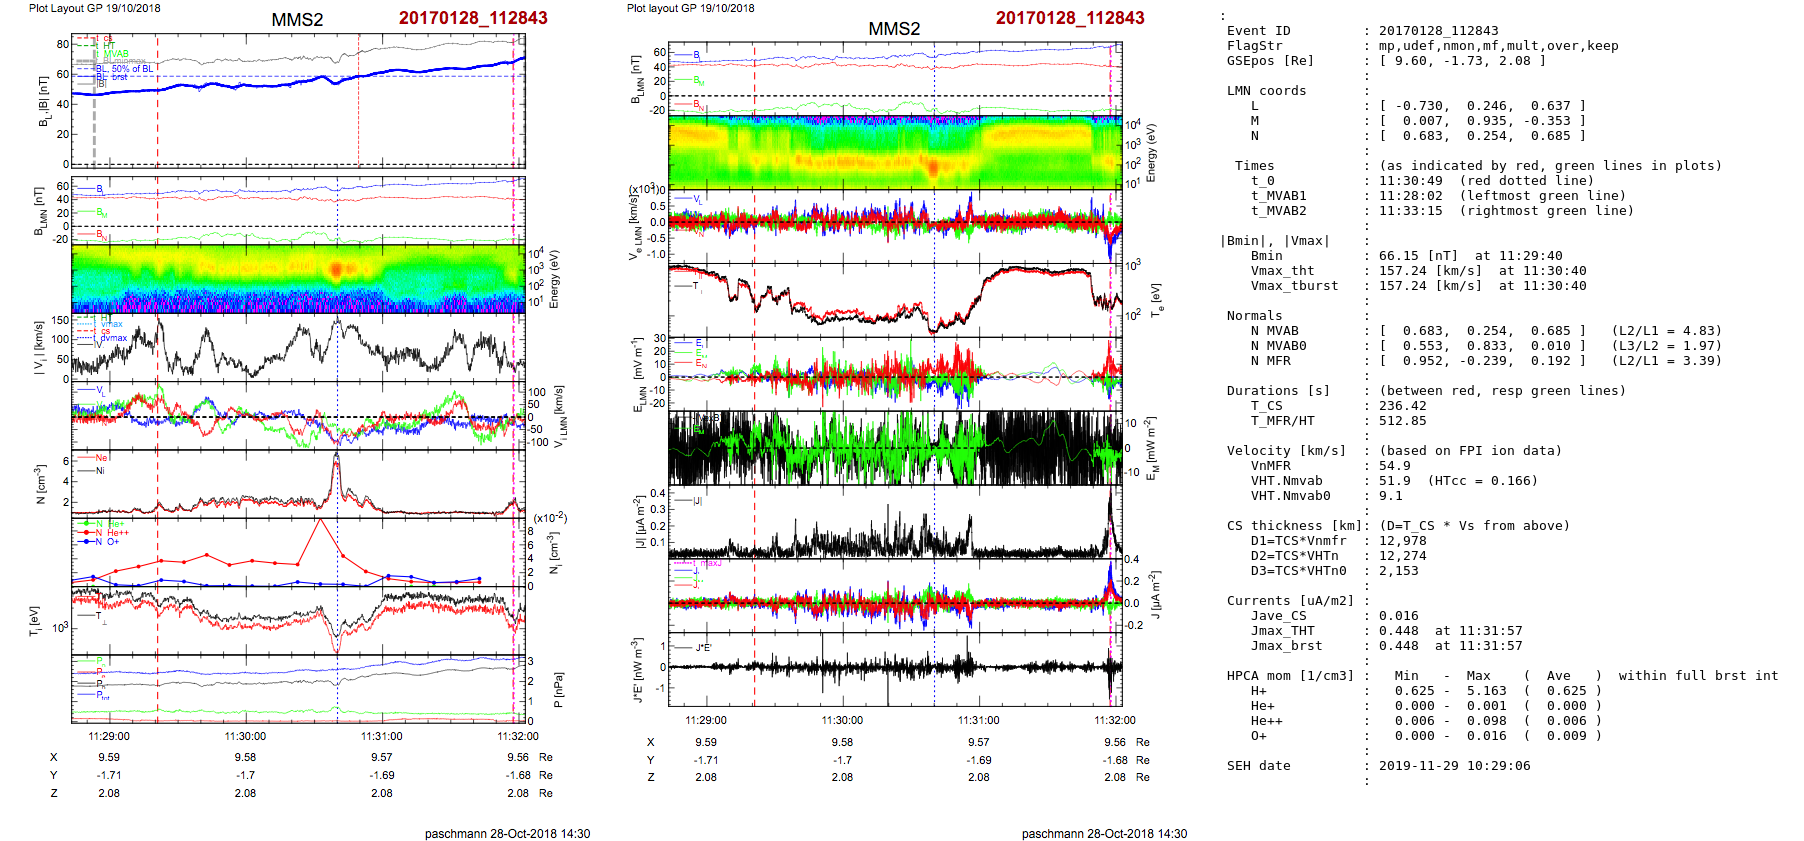1804x841 pixels.
Task: Select the L vector "[ -0.730, 0.246, 0.637 ]"
Action: (x=1482, y=106)
